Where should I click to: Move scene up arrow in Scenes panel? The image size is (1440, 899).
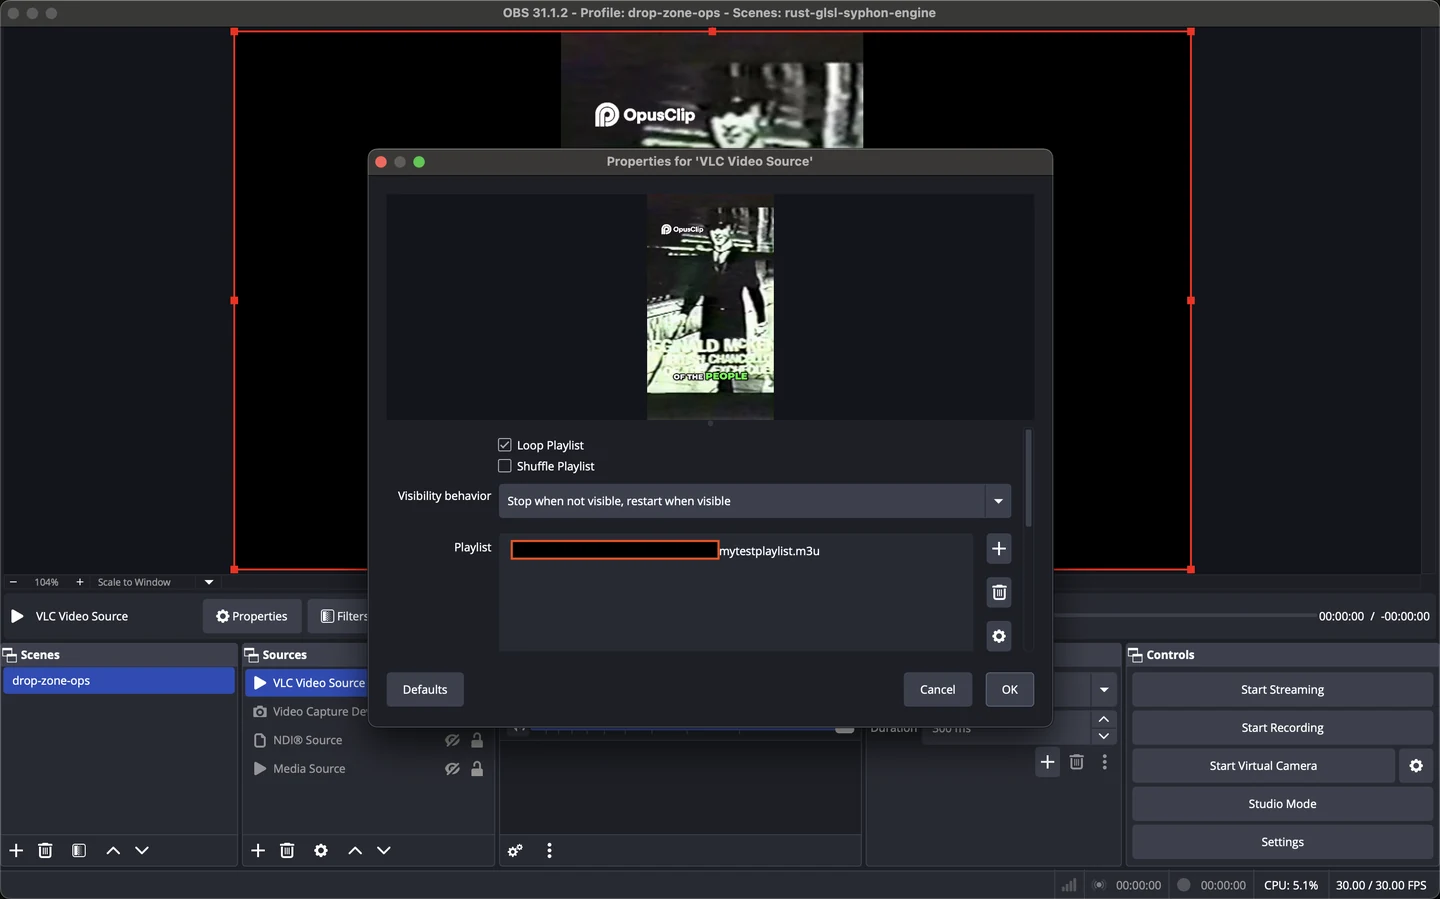point(113,851)
